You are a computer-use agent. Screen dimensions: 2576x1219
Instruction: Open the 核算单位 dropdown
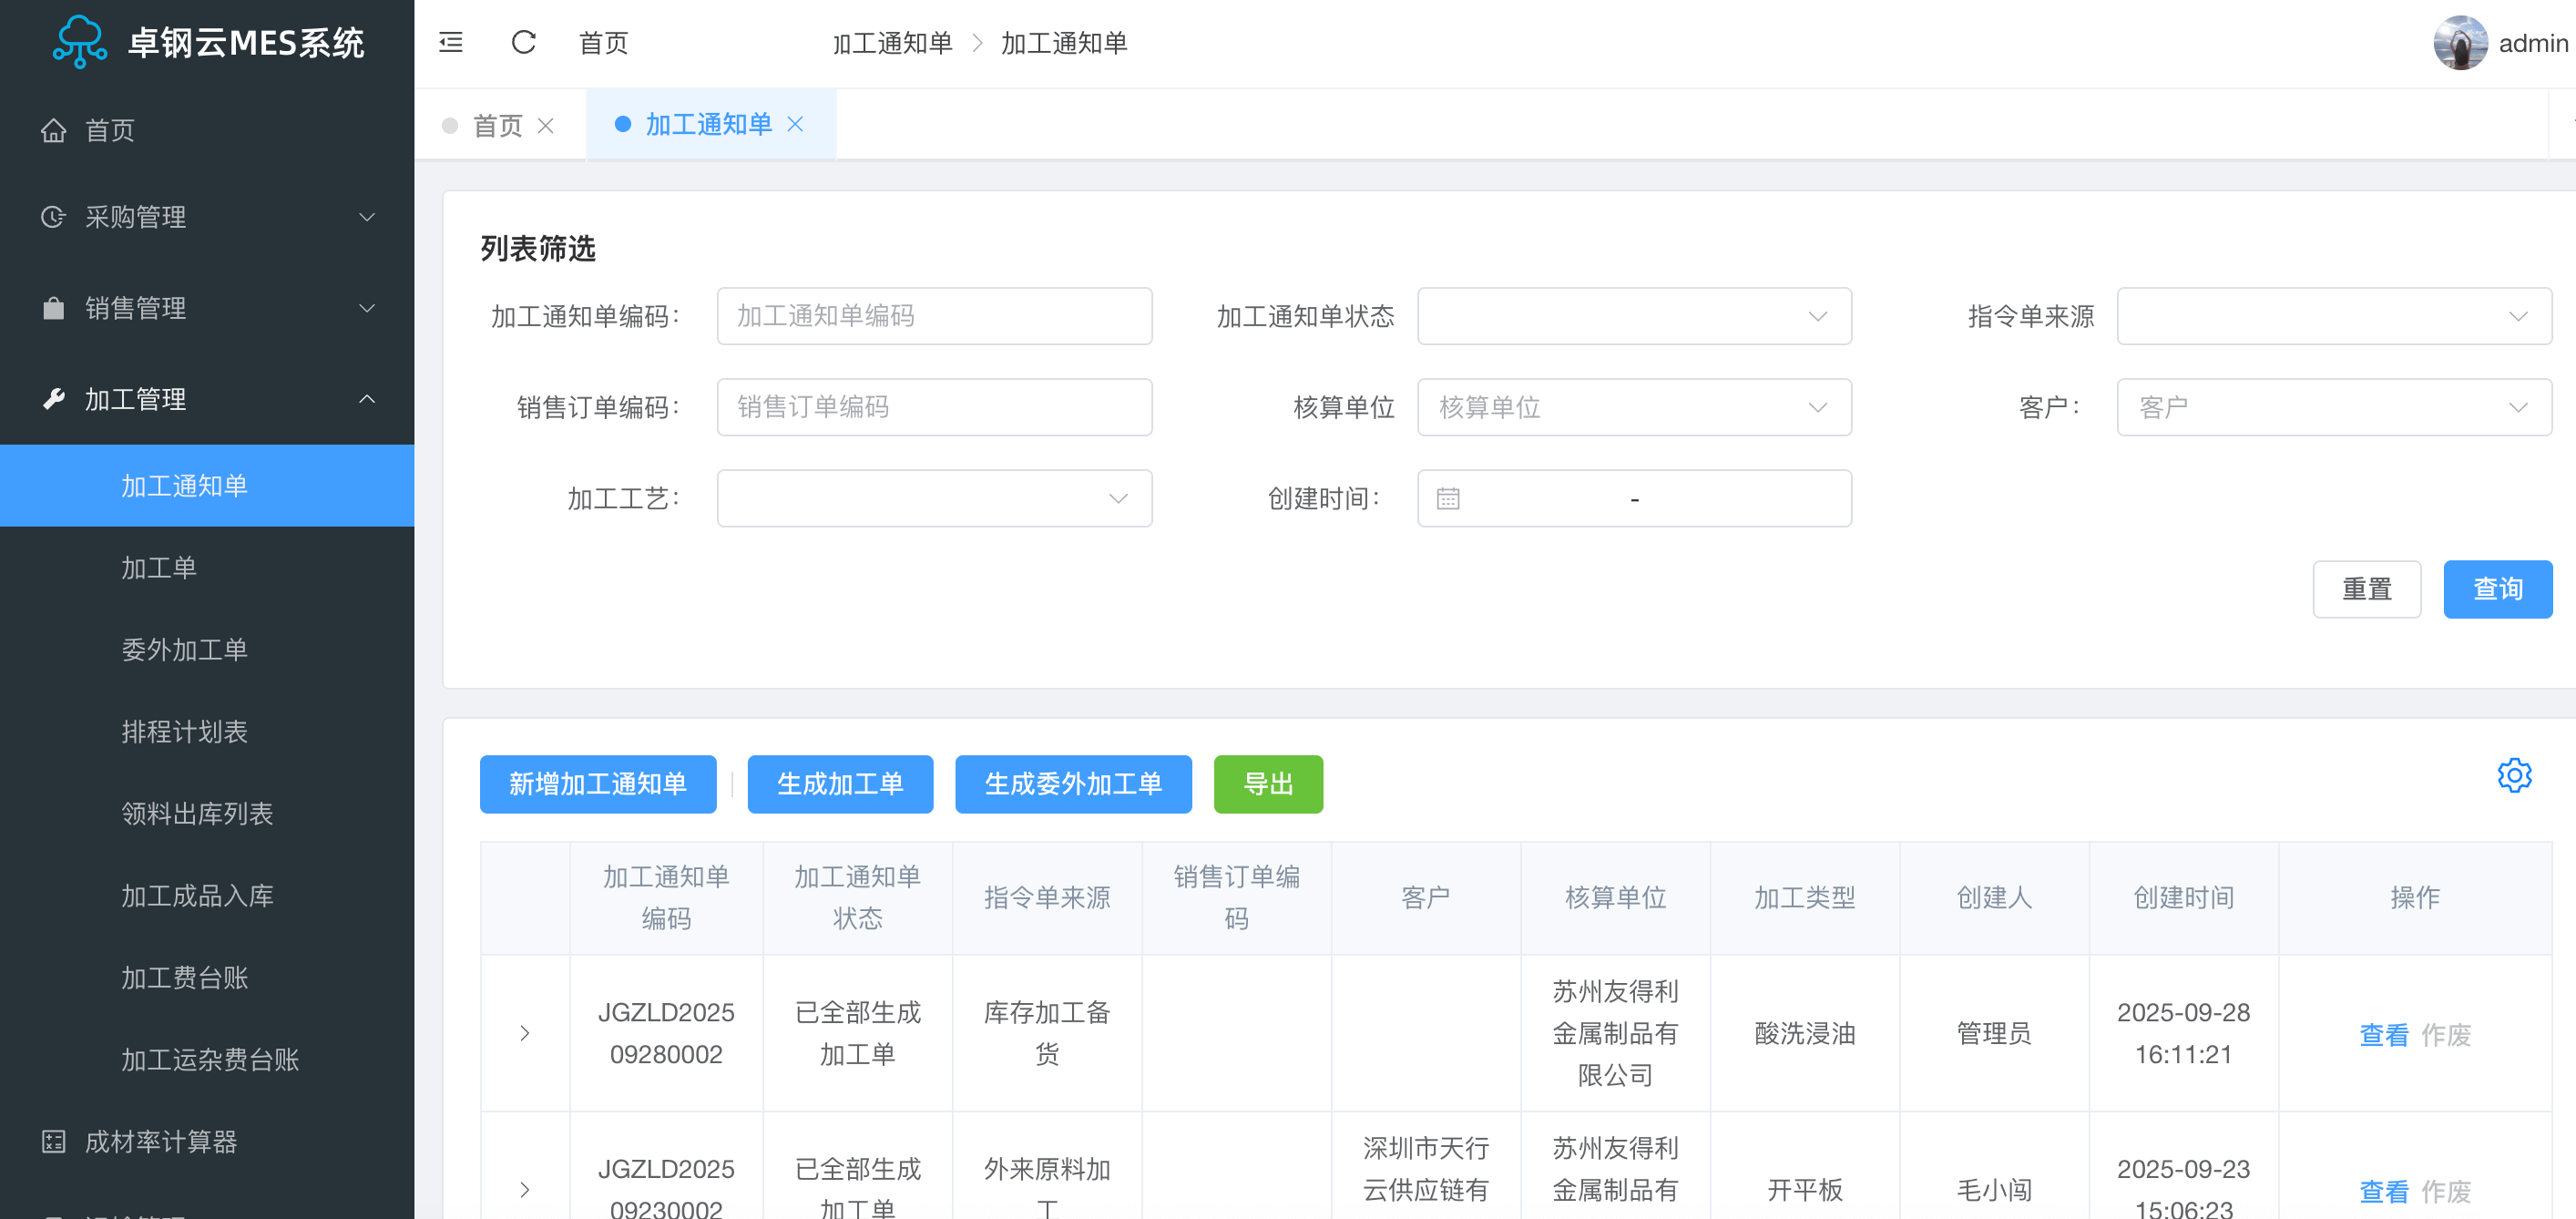tap(1633, 407)
